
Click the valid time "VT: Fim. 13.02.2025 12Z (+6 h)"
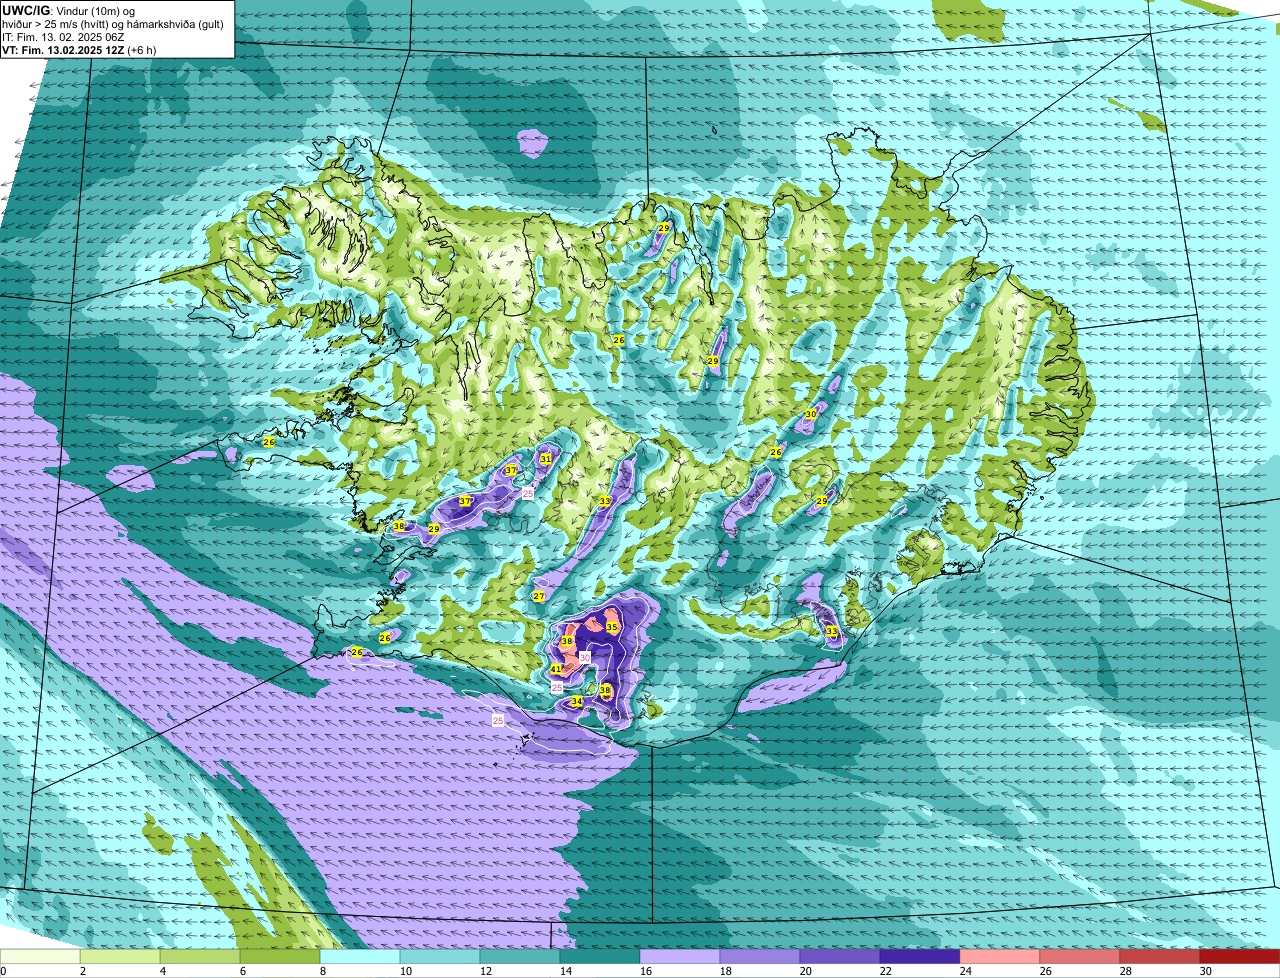coord(79,49)
